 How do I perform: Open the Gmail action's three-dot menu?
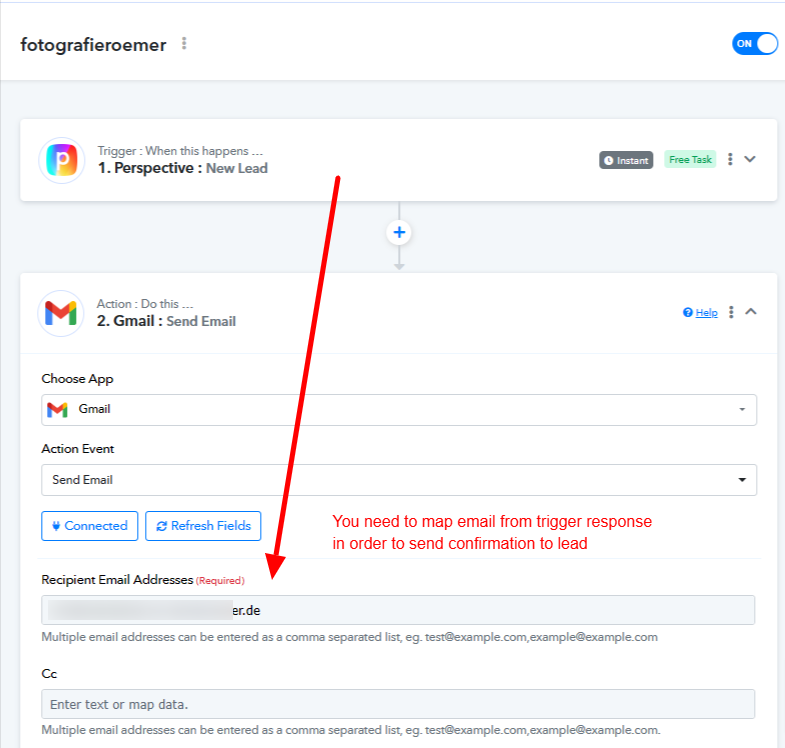click(x=731, y=312)
